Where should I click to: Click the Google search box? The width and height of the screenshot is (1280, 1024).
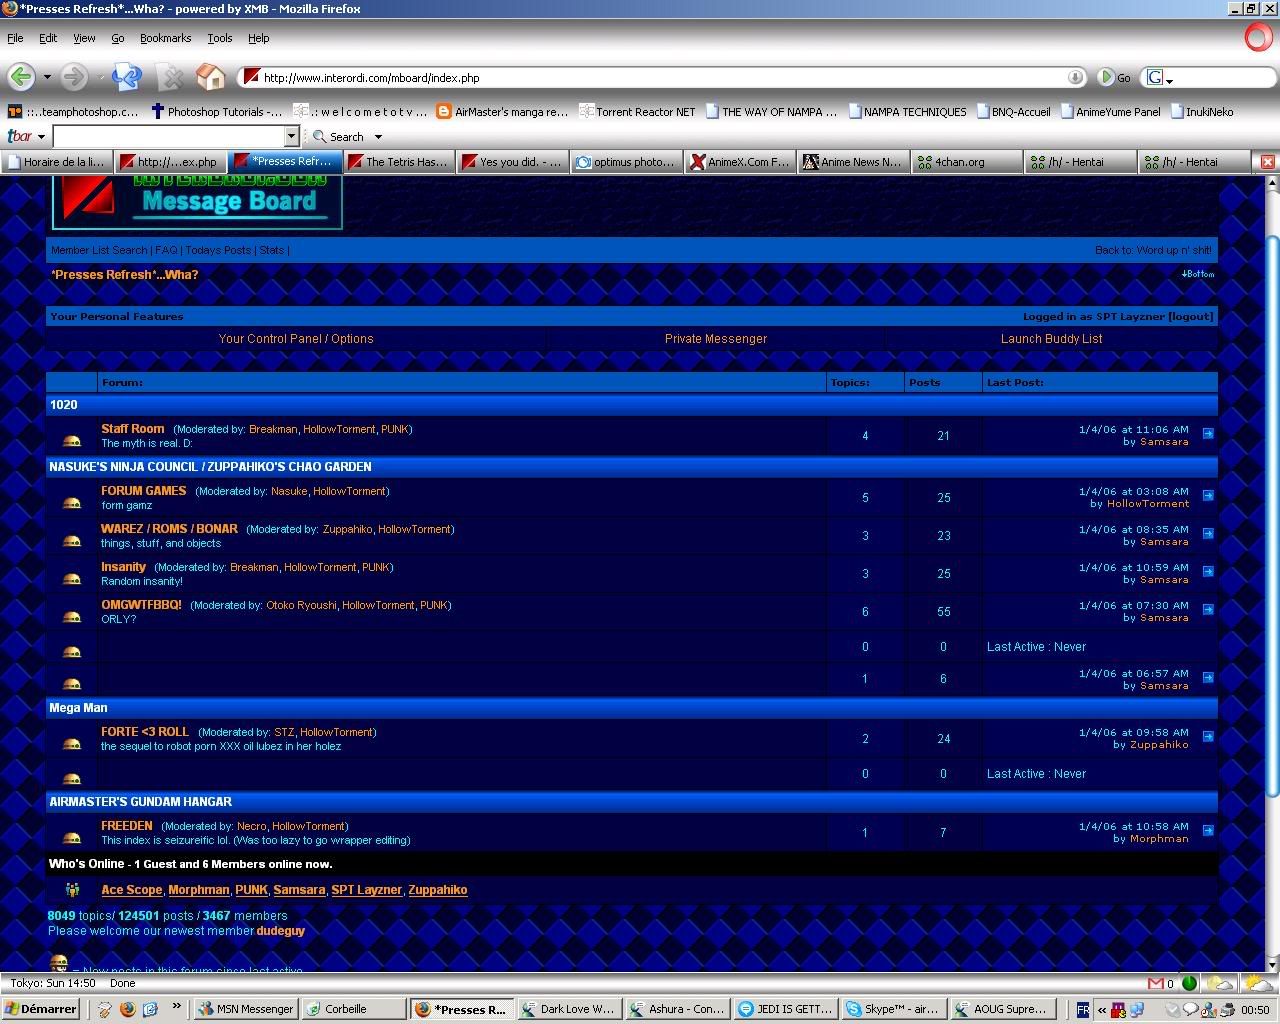point(1206,78)
